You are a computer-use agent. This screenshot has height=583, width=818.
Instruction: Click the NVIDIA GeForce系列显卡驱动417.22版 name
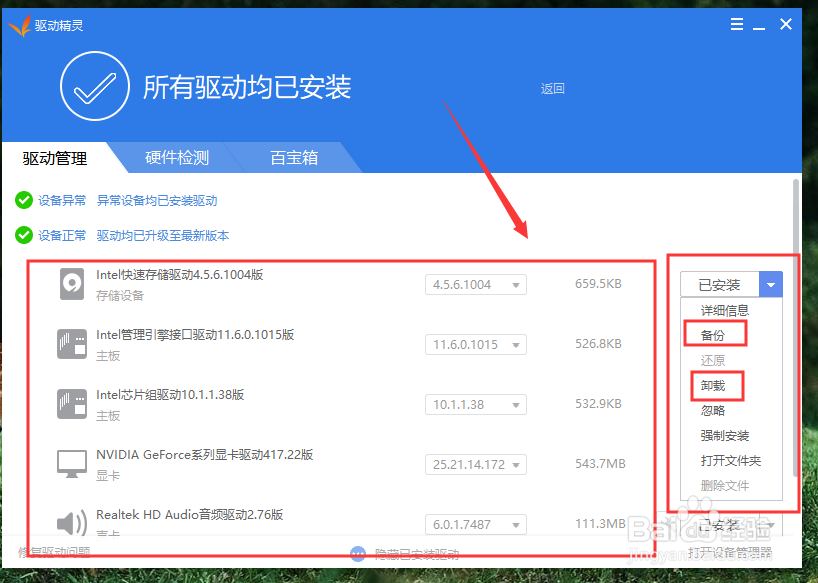[204, 455]
